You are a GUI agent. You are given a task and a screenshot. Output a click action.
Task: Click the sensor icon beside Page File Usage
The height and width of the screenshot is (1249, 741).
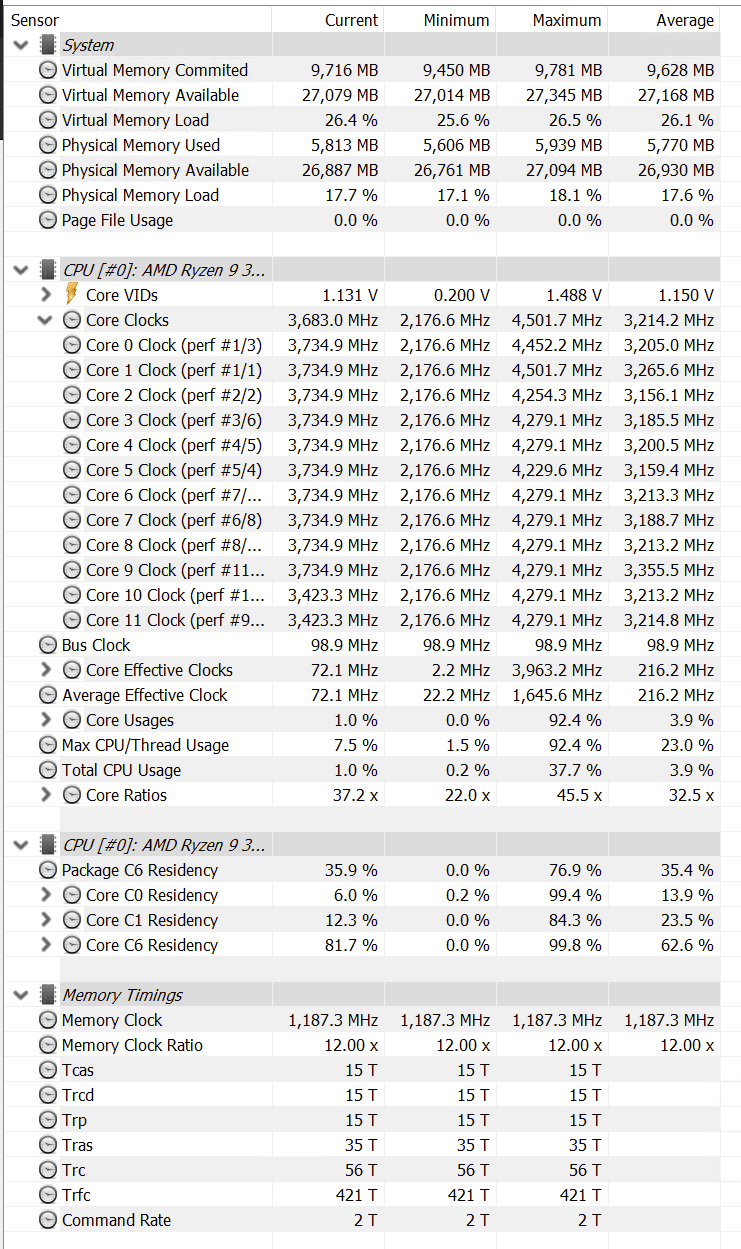pos(47,220)
